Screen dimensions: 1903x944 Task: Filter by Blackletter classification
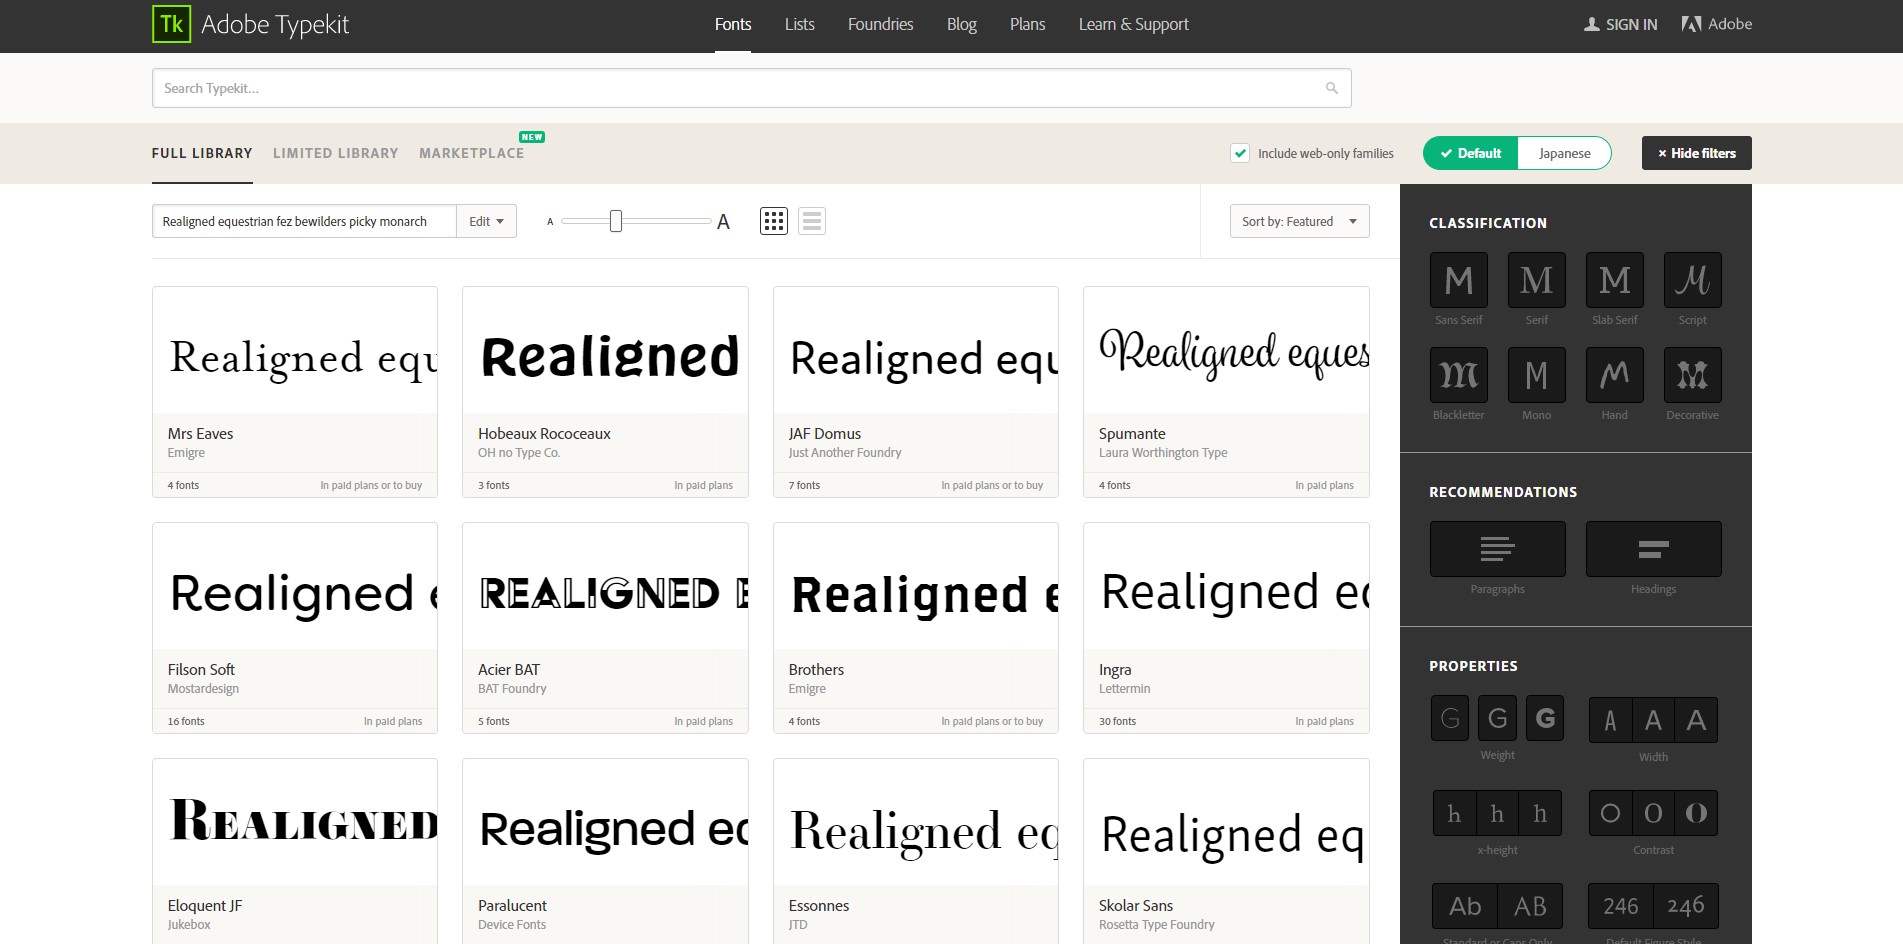point(1459,375)
